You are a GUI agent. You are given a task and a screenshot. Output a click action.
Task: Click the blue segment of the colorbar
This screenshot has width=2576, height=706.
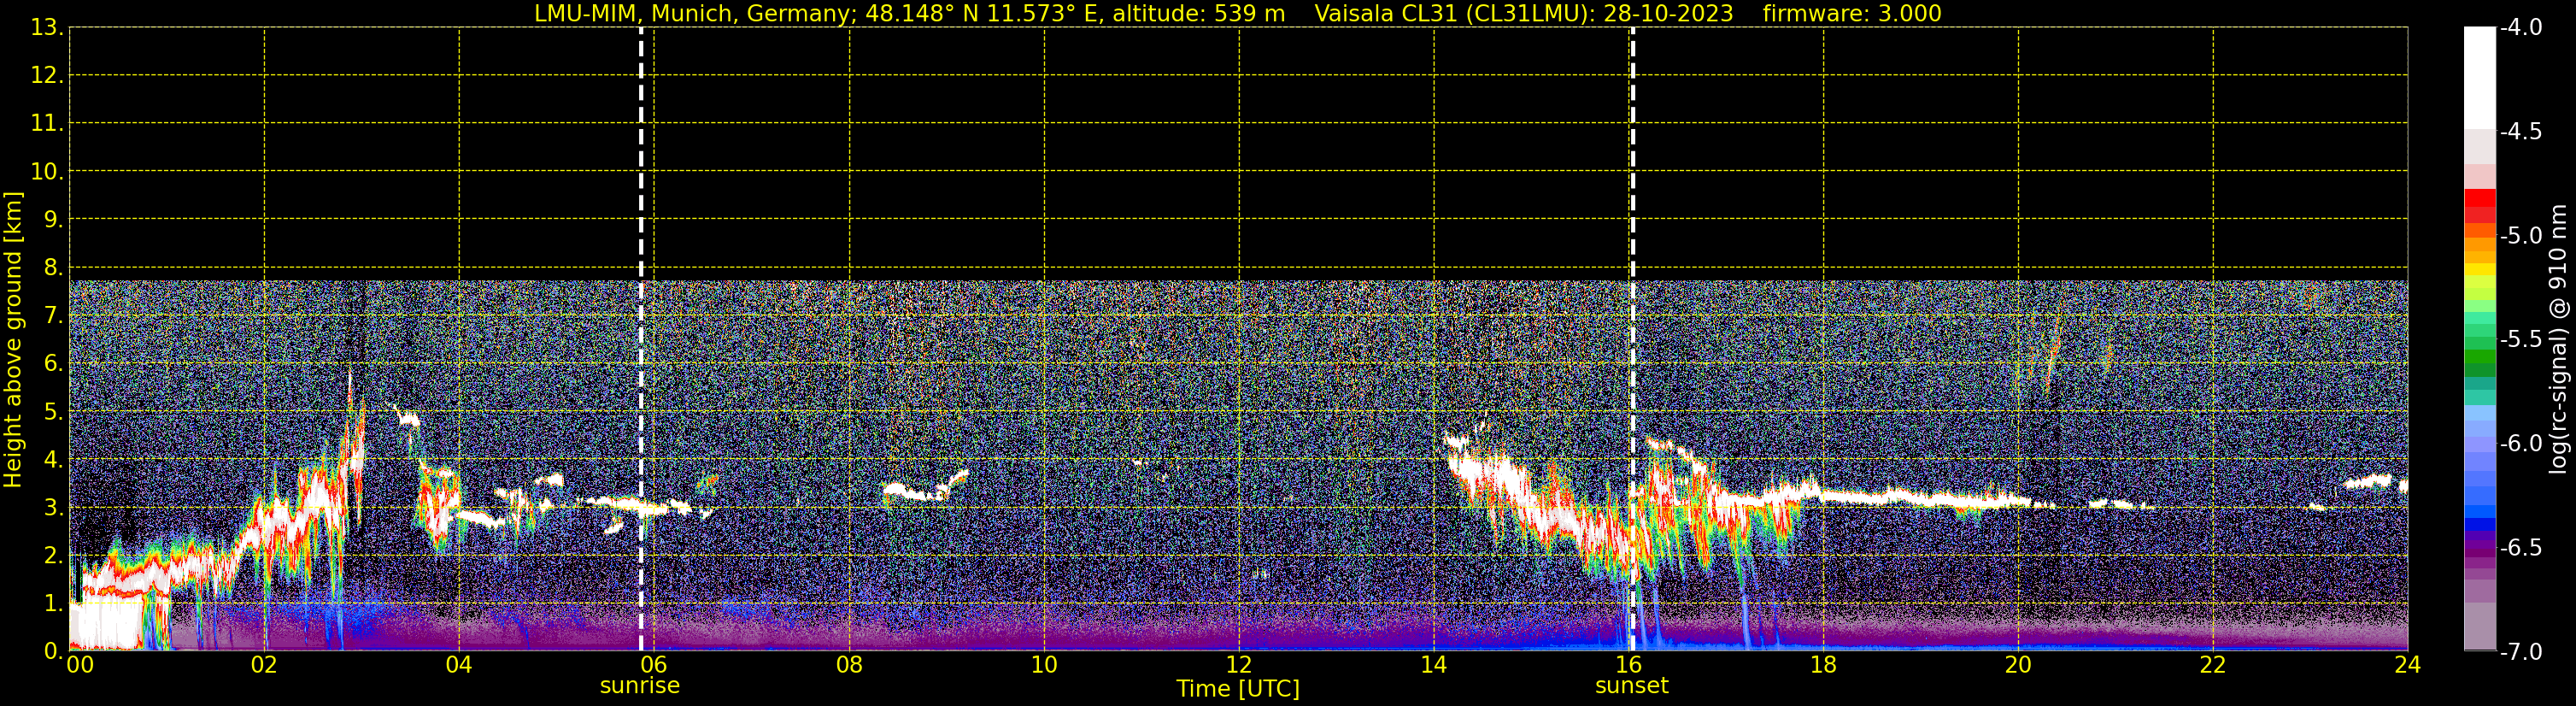tap(2479, 524)
